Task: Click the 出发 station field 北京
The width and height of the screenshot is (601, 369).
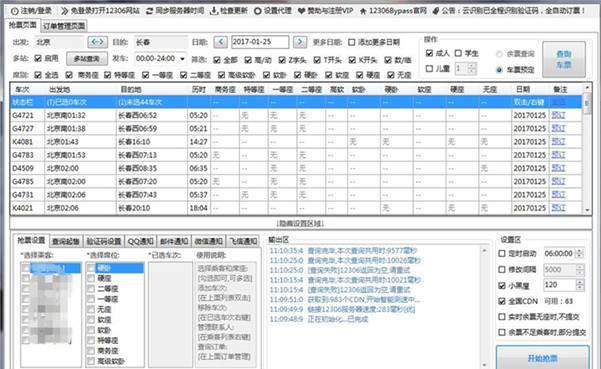Action: click(x=59, y=42)
